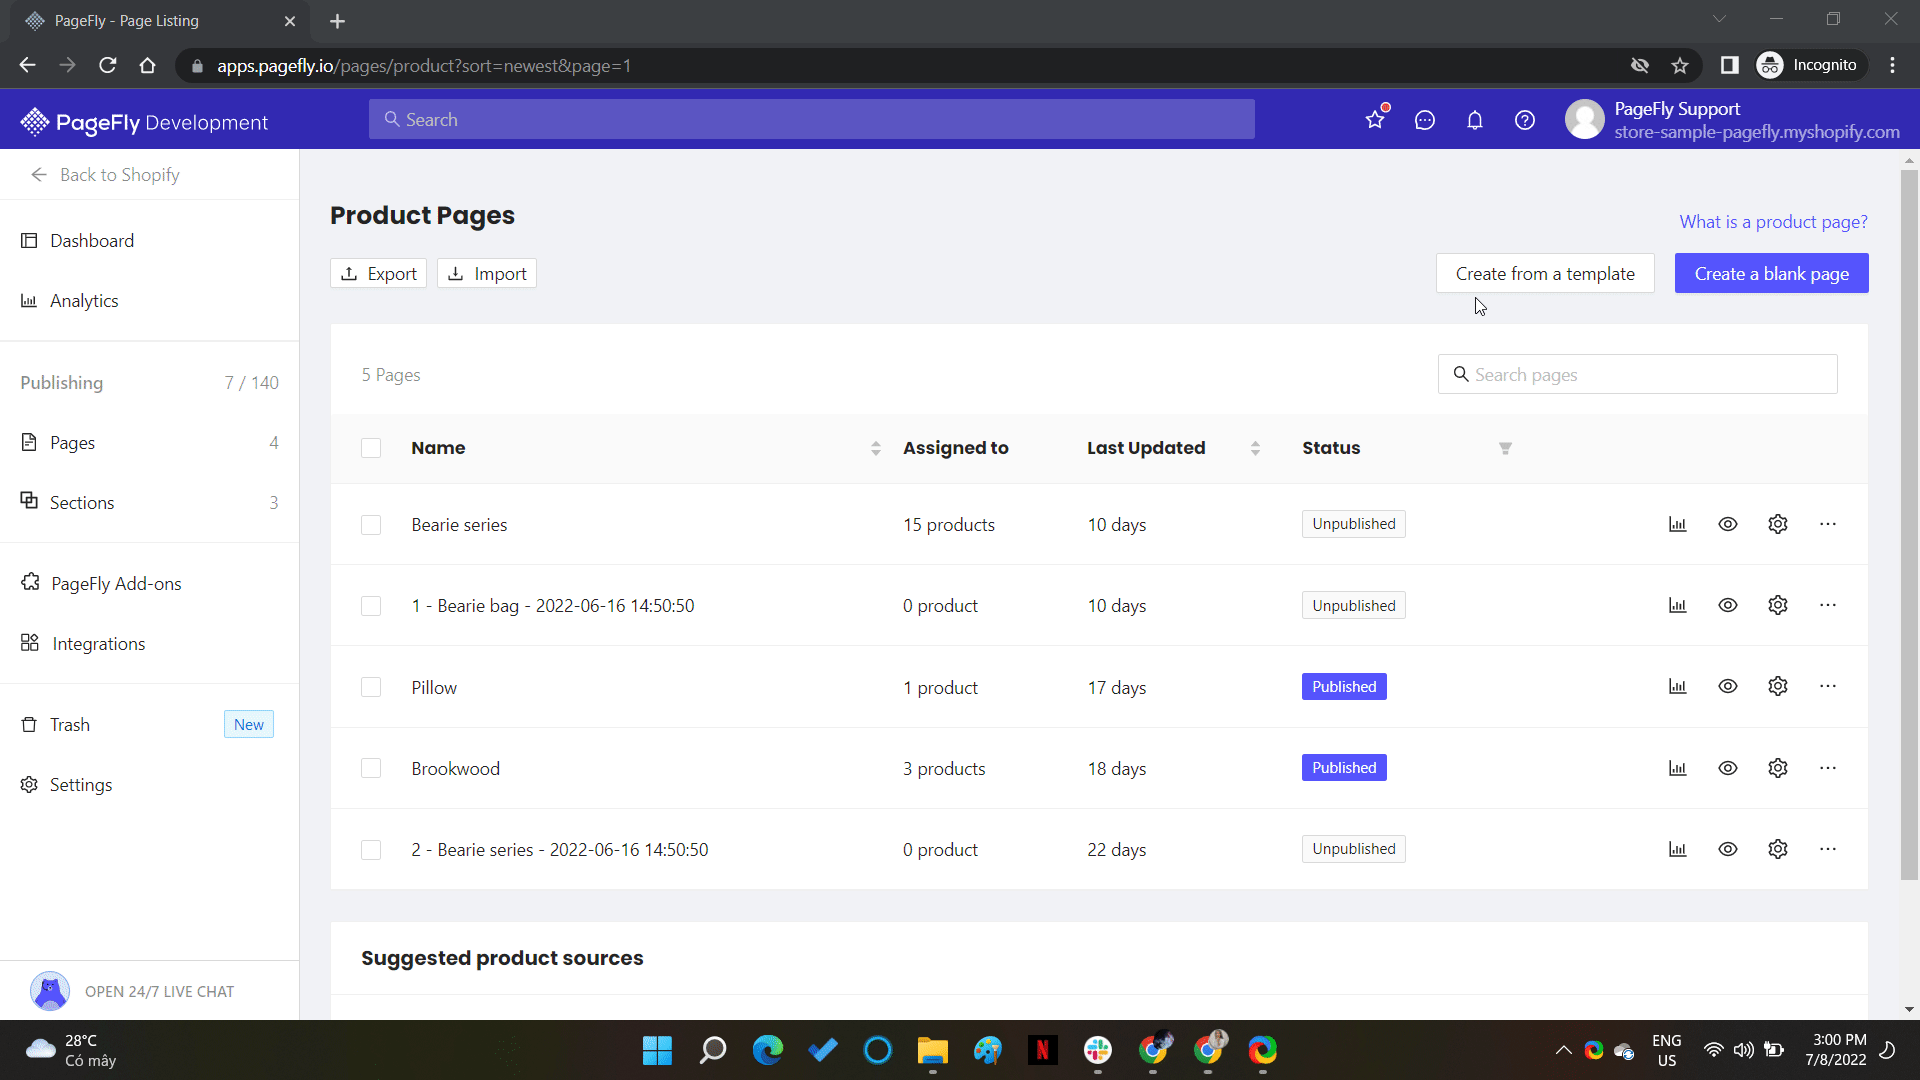Open the live chat mascot icon
The width and height of the screenshot is (1920, 1080).
pyautogui.click(x=50, y=991)
